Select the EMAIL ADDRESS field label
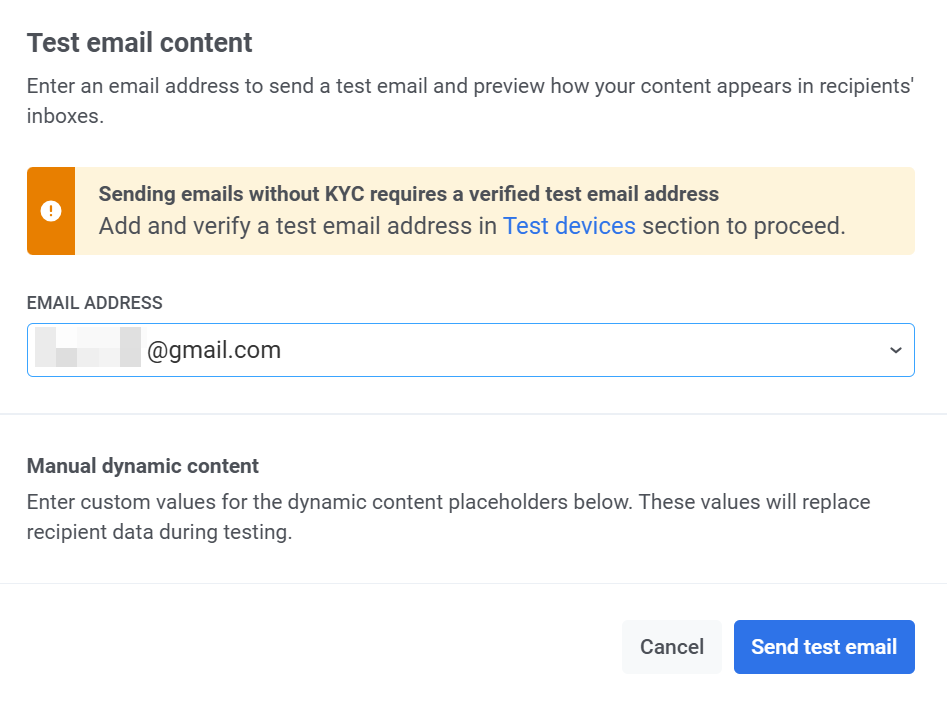Image resolution: width=947 pixels, height=703 pixels. pyautogui.click(x=94, y=303)
